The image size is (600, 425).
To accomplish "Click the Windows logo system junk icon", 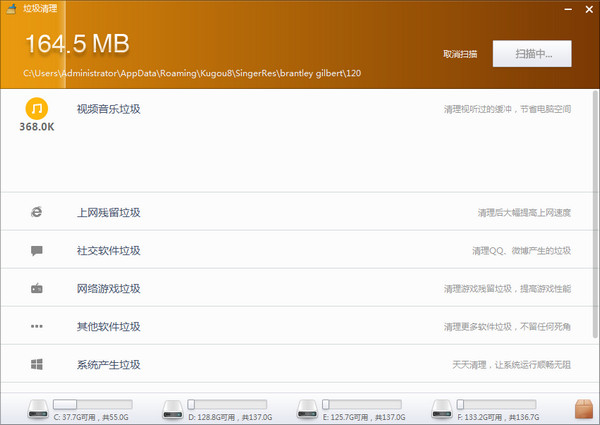I will (37, 364).
